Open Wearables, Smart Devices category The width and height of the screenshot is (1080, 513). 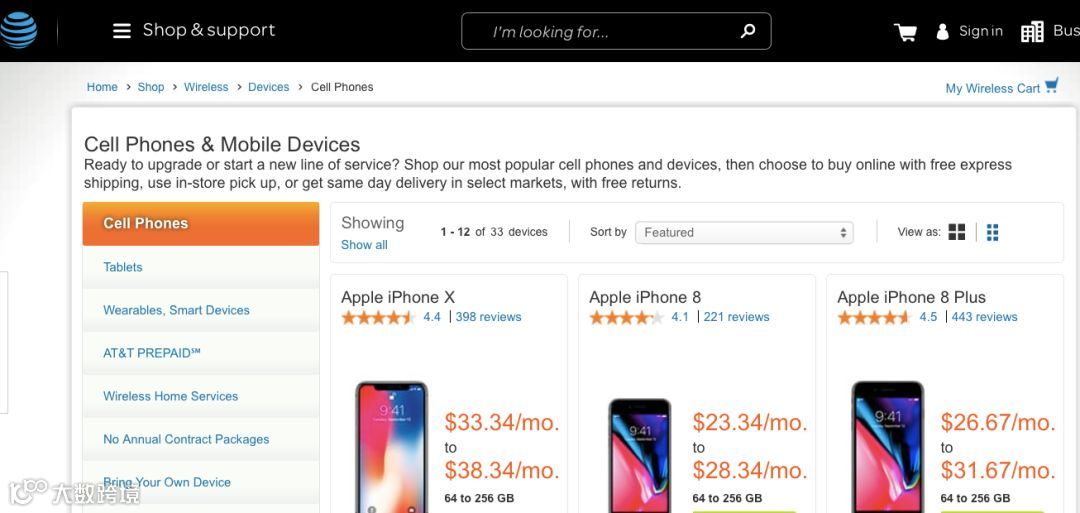coord(176,310)
